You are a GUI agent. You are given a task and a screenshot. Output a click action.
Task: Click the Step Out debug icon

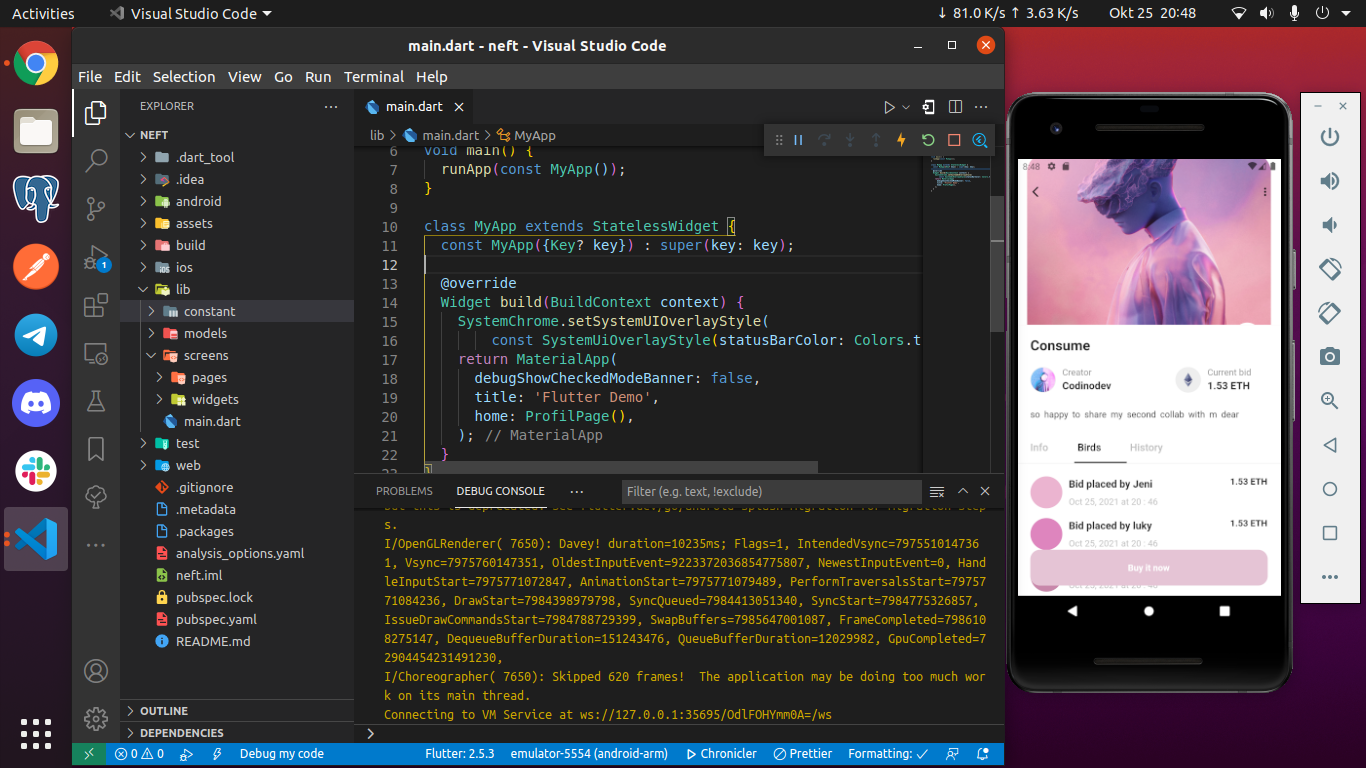876,140
